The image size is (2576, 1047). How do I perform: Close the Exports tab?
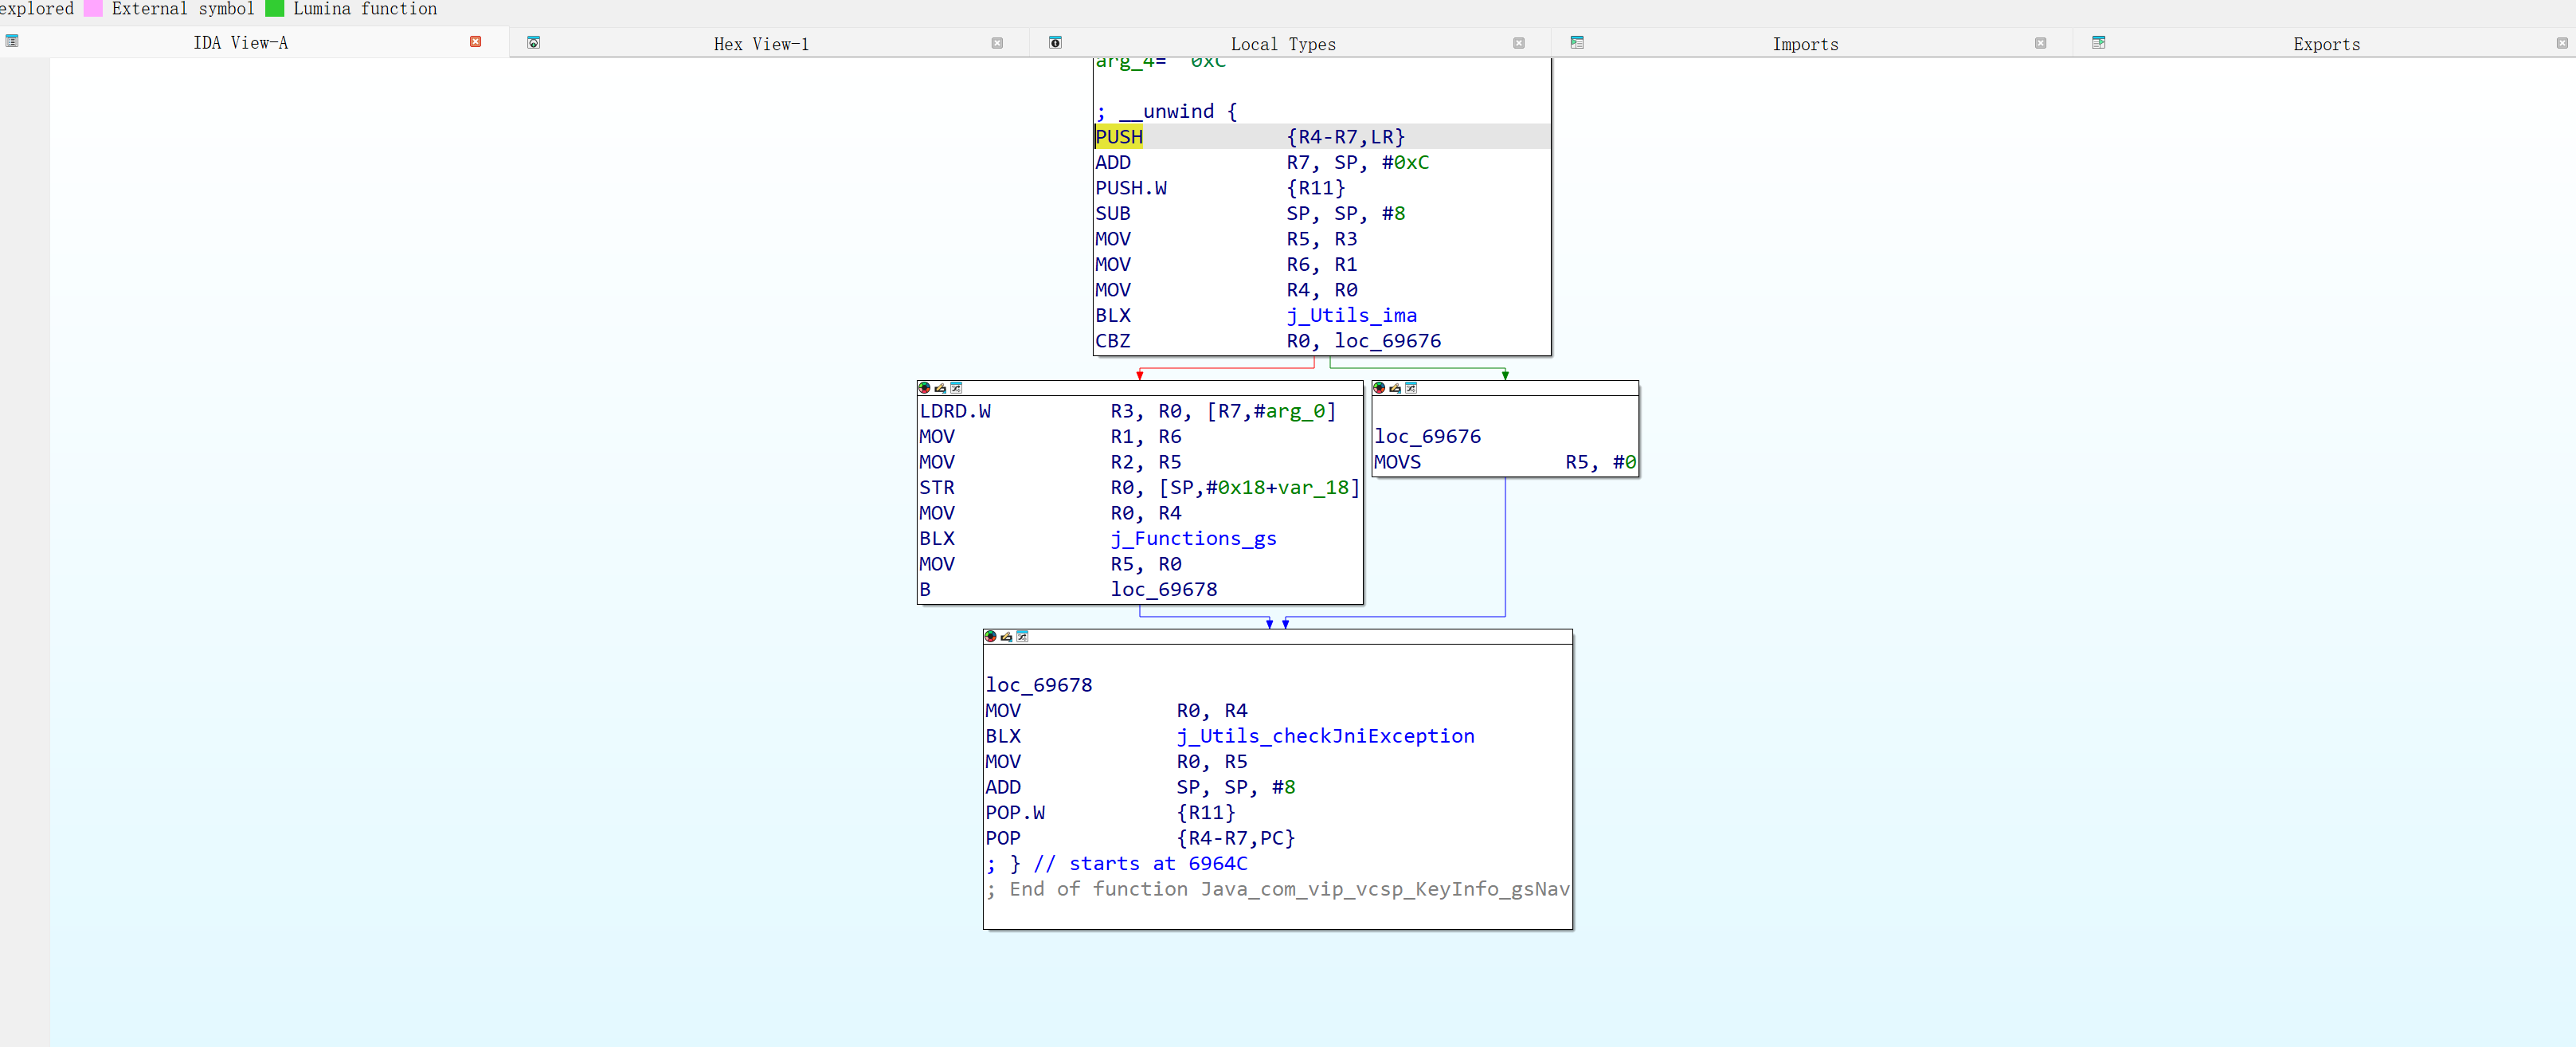(2562, 43)
